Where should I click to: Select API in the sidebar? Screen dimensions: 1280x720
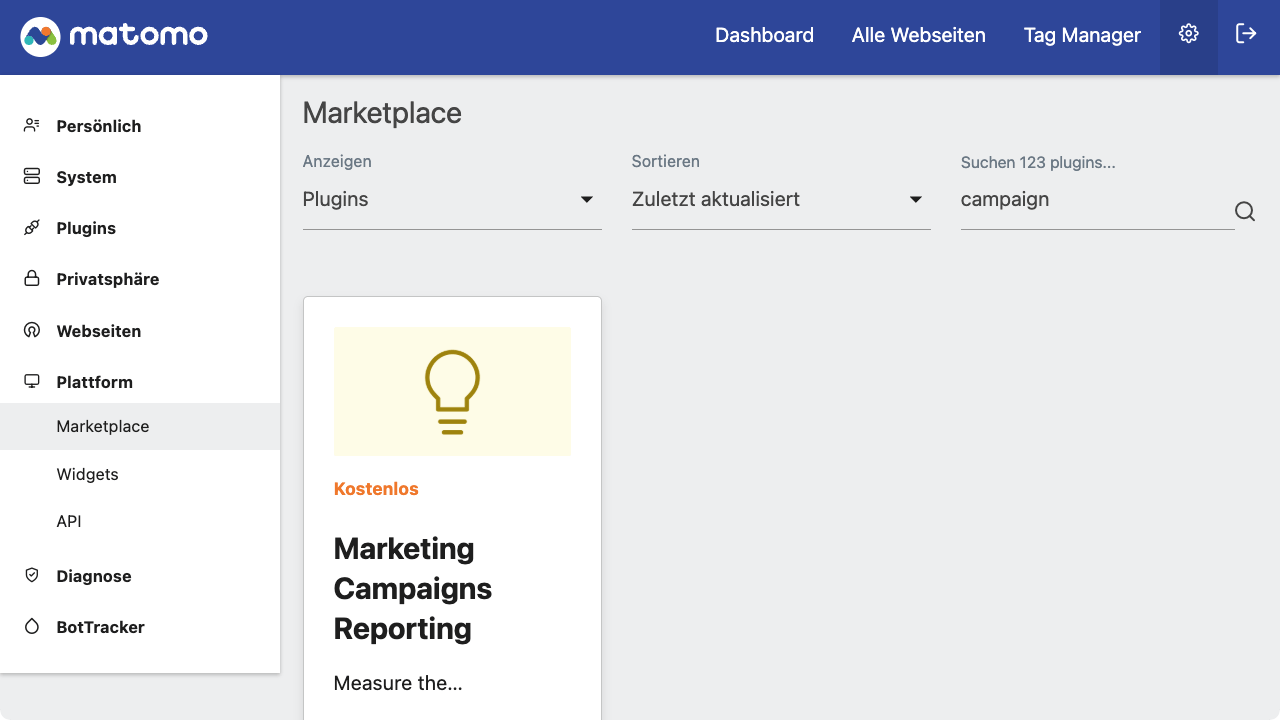140,521
